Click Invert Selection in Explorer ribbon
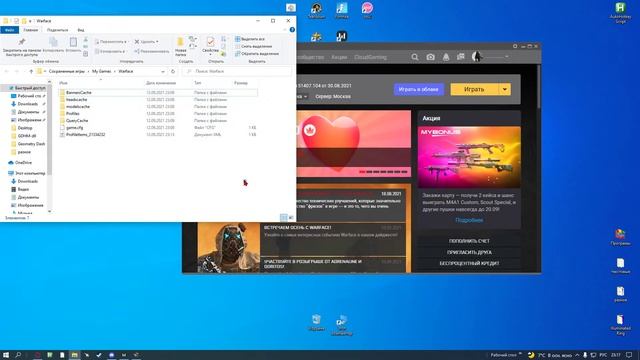640x360 pixels. click(x=257, y=53)
